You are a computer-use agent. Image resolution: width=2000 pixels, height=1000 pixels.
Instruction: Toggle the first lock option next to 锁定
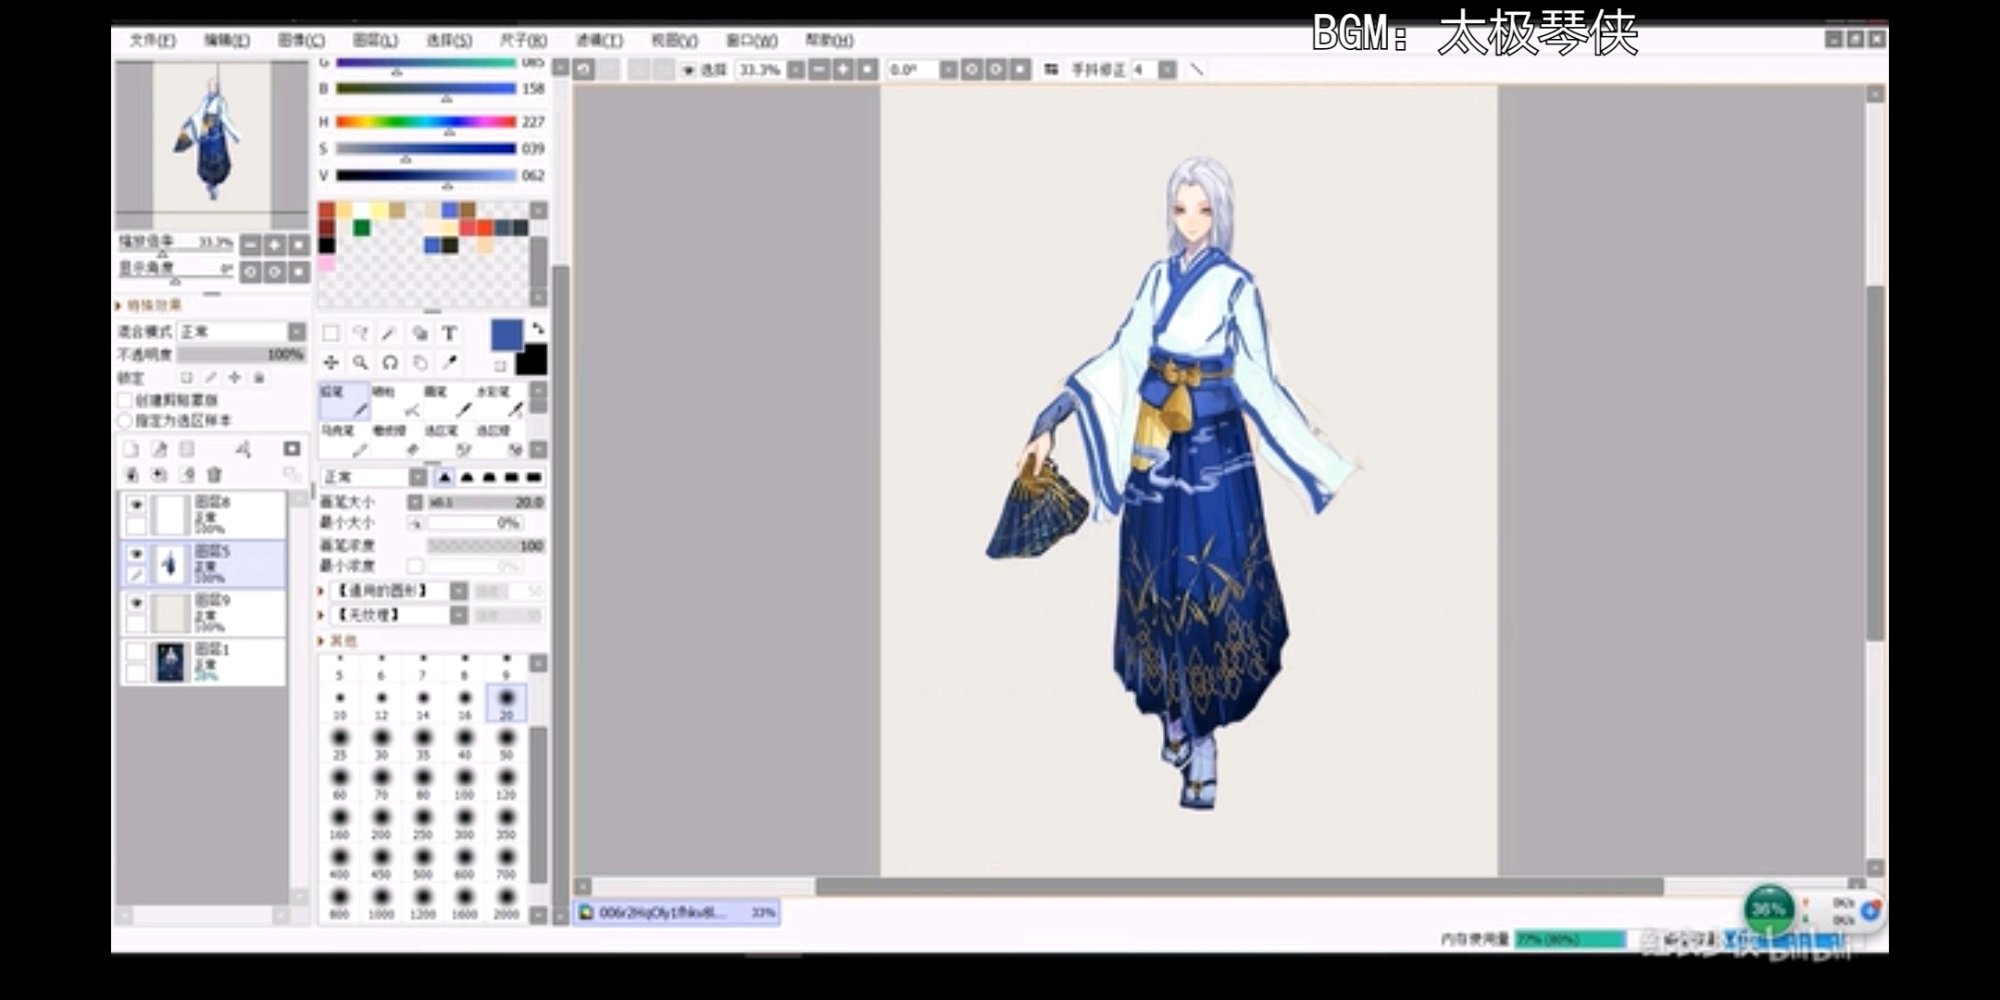click(x=186, y=378)
